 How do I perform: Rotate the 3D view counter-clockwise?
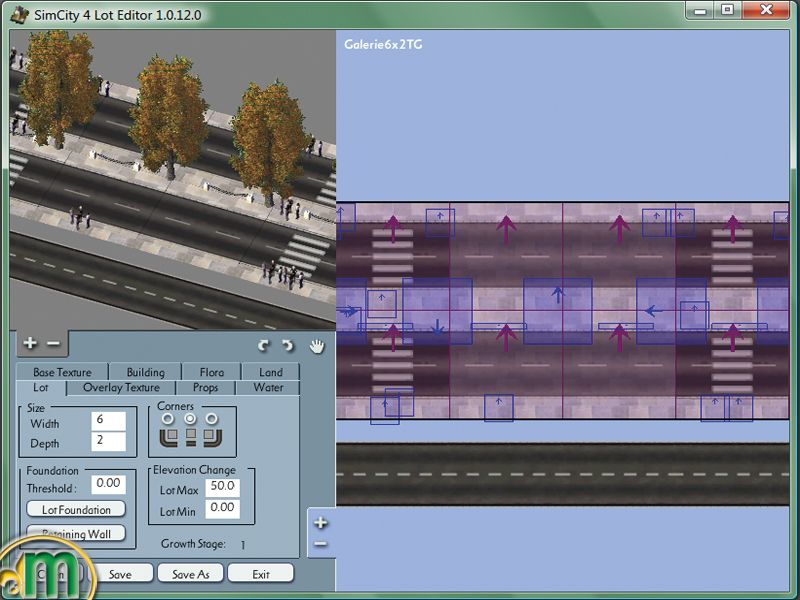(x=288, y=346)
